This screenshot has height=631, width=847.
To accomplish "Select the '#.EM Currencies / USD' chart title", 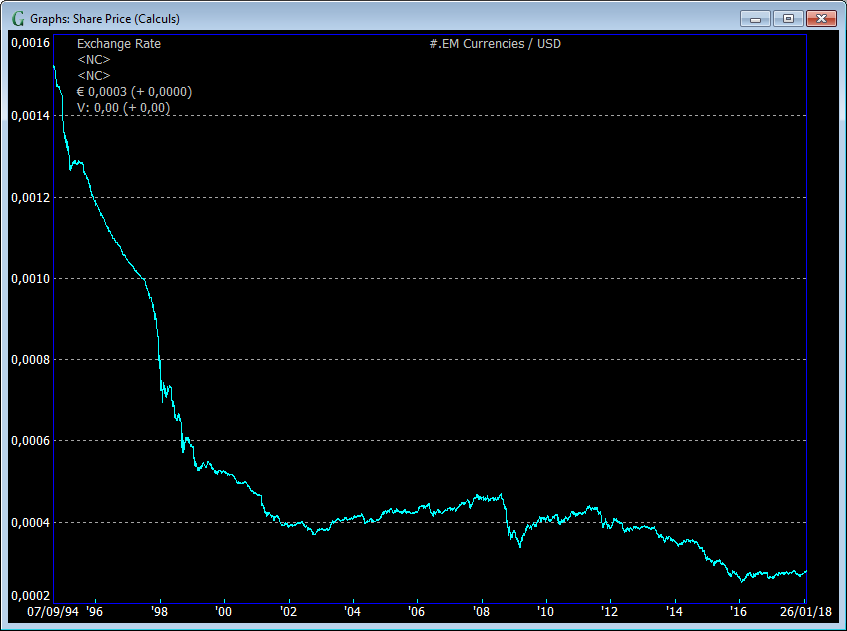I will 495,44.
